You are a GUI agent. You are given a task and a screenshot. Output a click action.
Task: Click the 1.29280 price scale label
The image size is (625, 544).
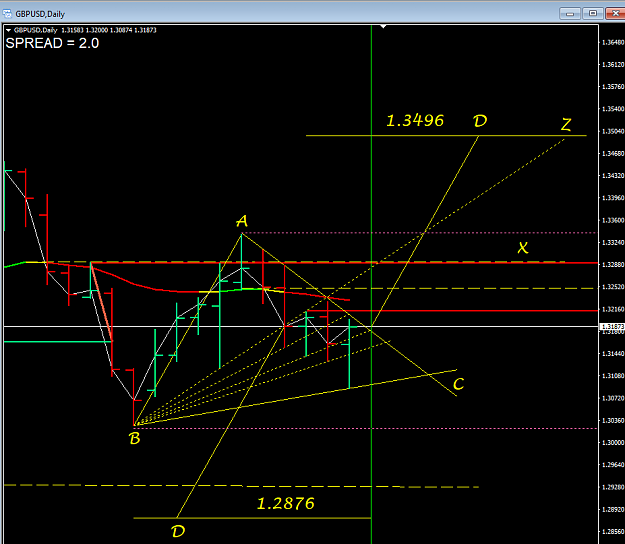click(613, 487)
